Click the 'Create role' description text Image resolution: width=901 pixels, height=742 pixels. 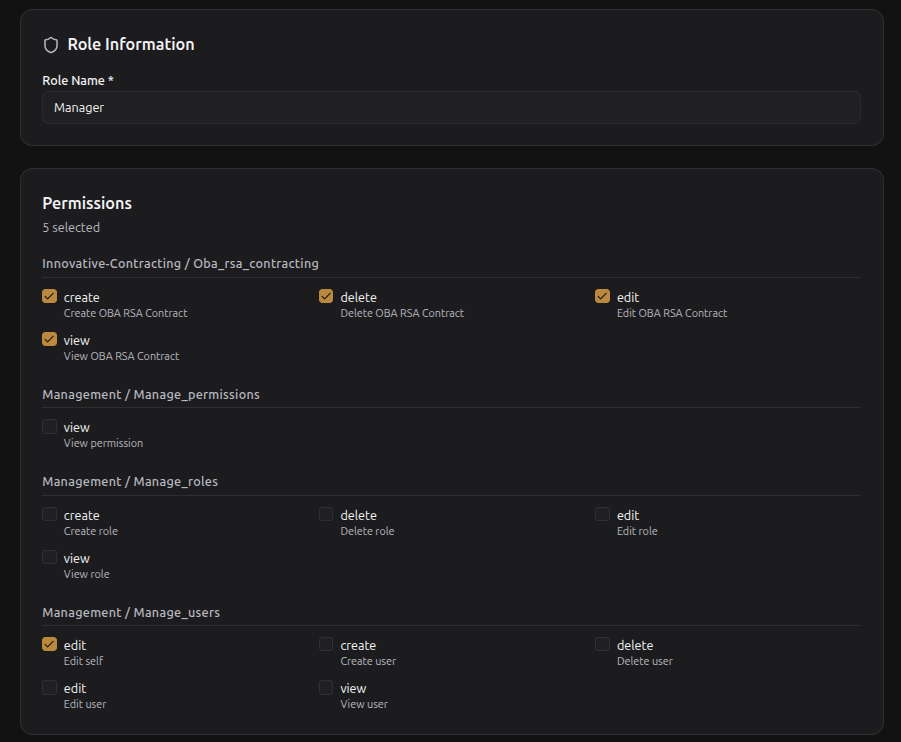point(91,531)
